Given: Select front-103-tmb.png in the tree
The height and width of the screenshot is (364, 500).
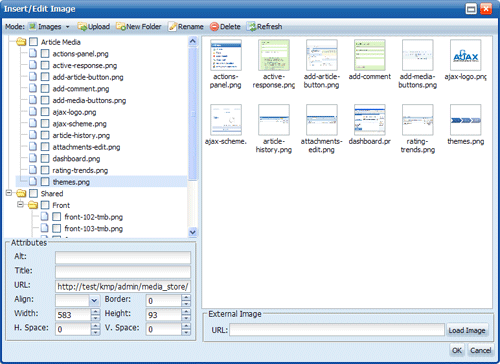Looking at the screenshot, I should (x=94, y=229).
